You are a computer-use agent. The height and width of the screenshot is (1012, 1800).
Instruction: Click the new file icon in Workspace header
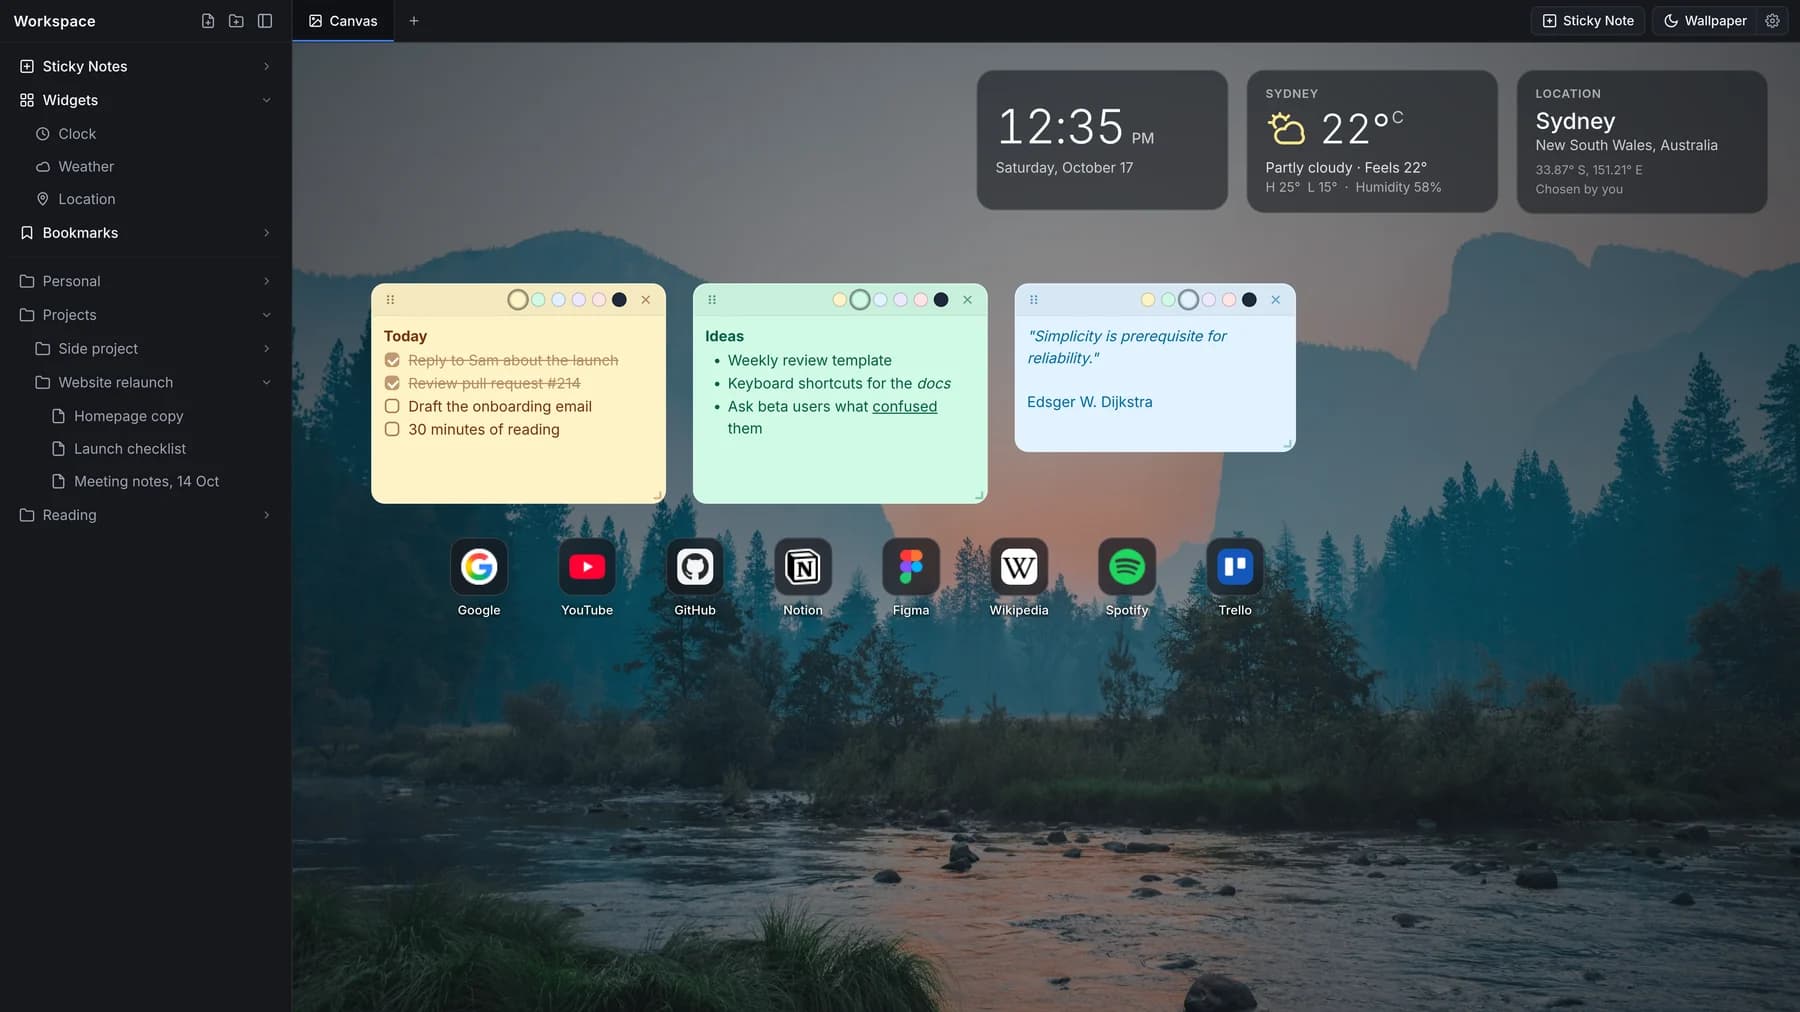208,21
